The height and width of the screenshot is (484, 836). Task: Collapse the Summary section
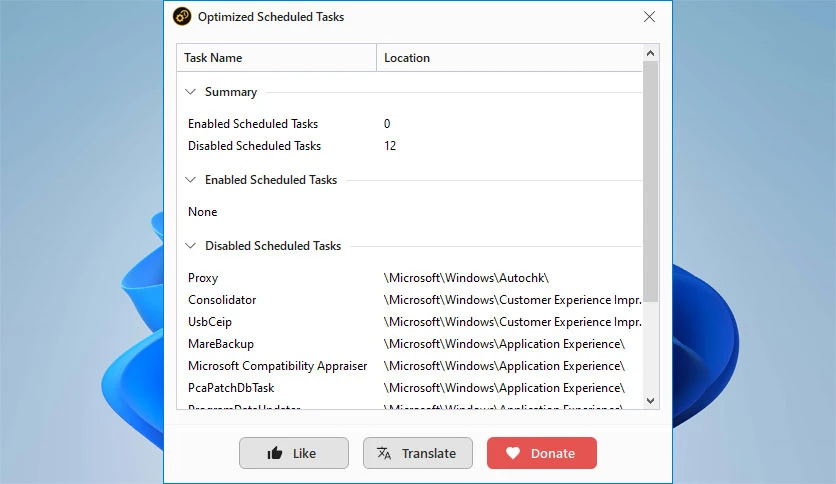tap(190, 92)
